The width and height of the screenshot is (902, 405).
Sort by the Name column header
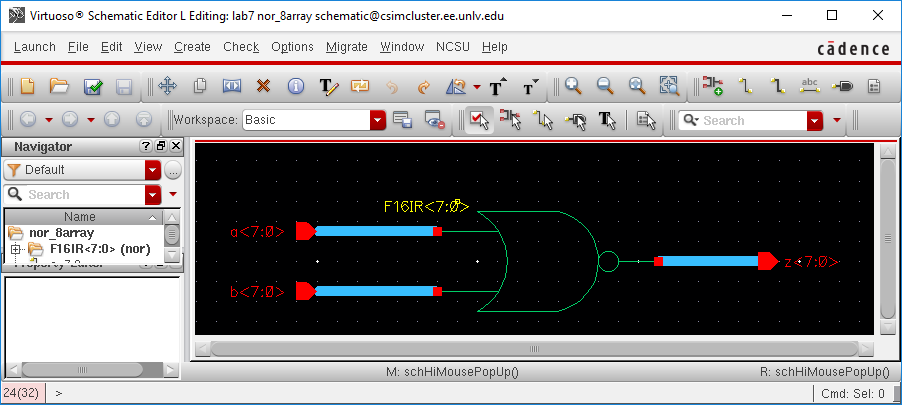85,217
